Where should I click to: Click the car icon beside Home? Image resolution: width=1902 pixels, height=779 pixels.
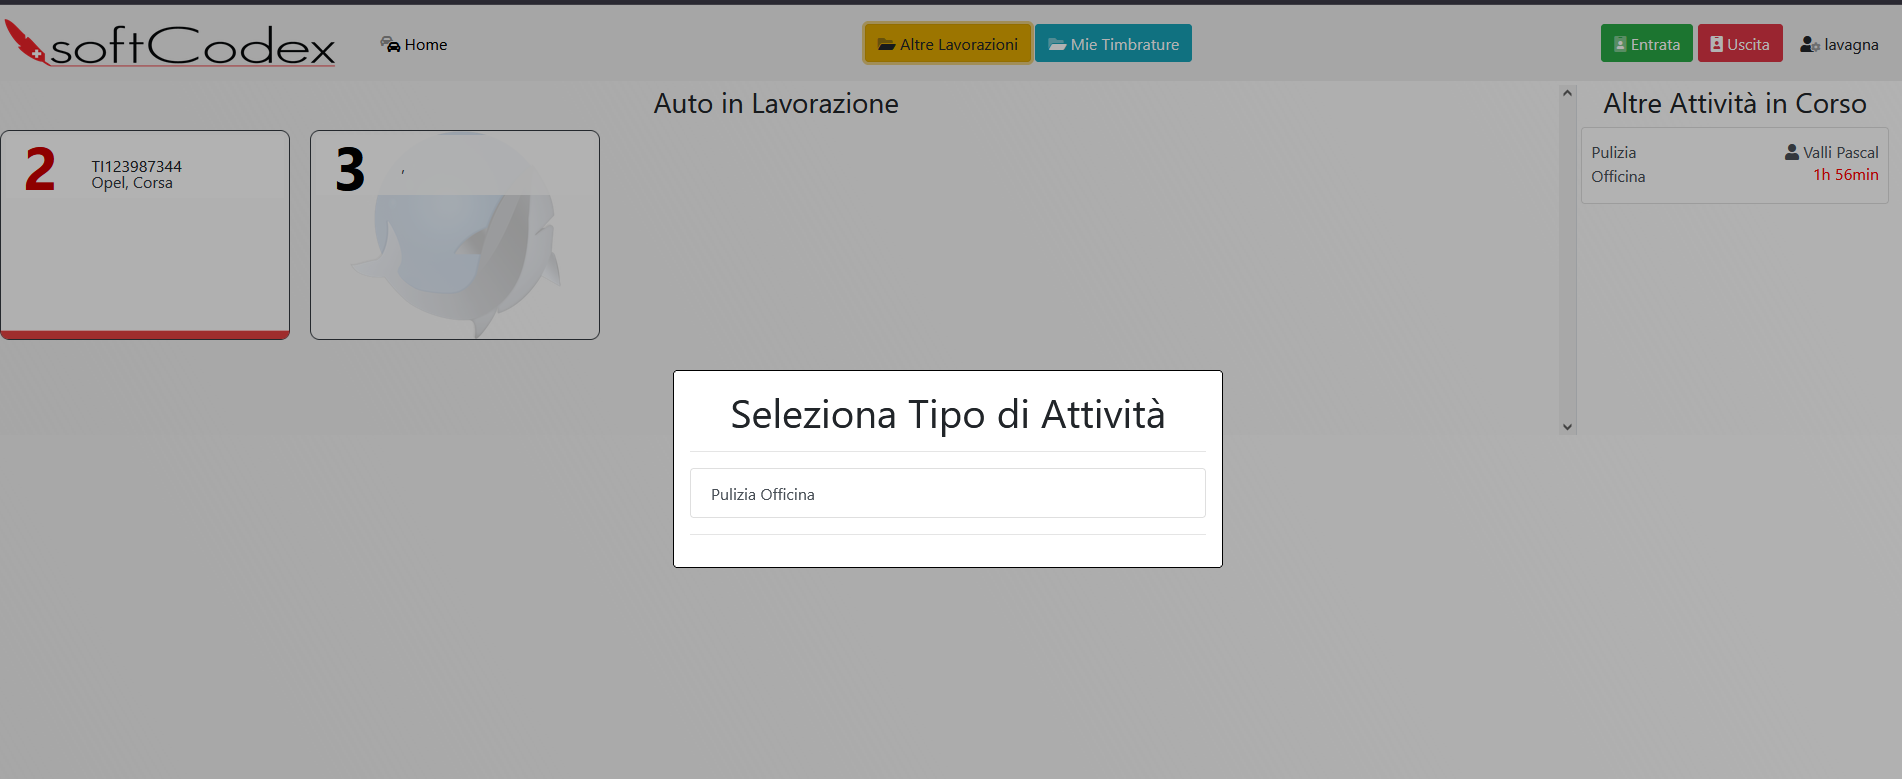coord(390,44)
